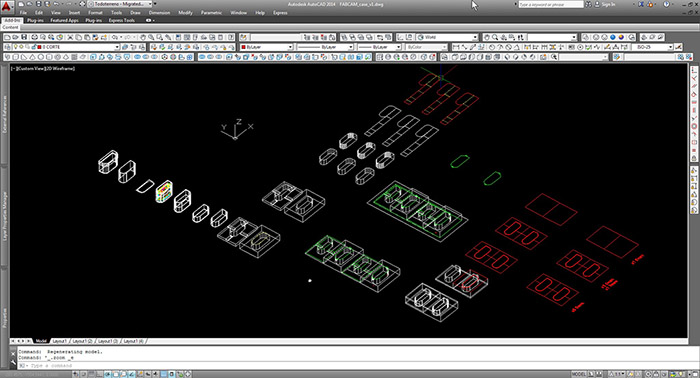700x378 pixels.
Task: Toggle layer freeze sun icon for 0 CORTE
Action: click(x=22, y=47)
